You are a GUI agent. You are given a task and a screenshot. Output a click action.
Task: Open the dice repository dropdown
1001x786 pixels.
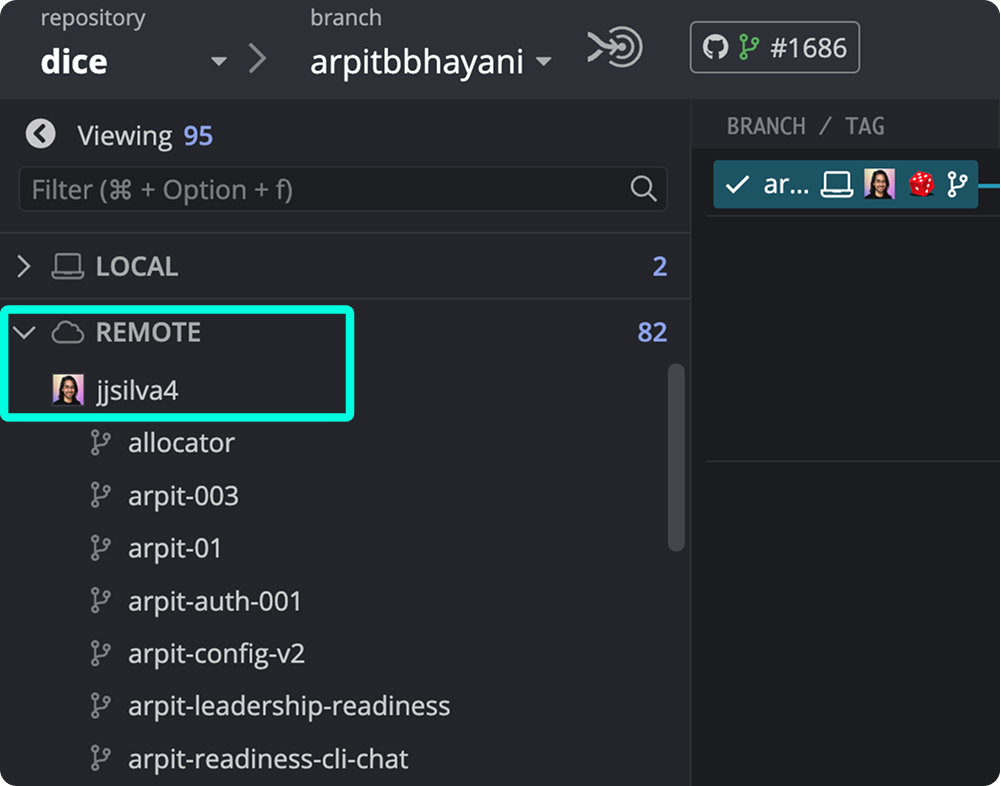(x=219, y=61)
